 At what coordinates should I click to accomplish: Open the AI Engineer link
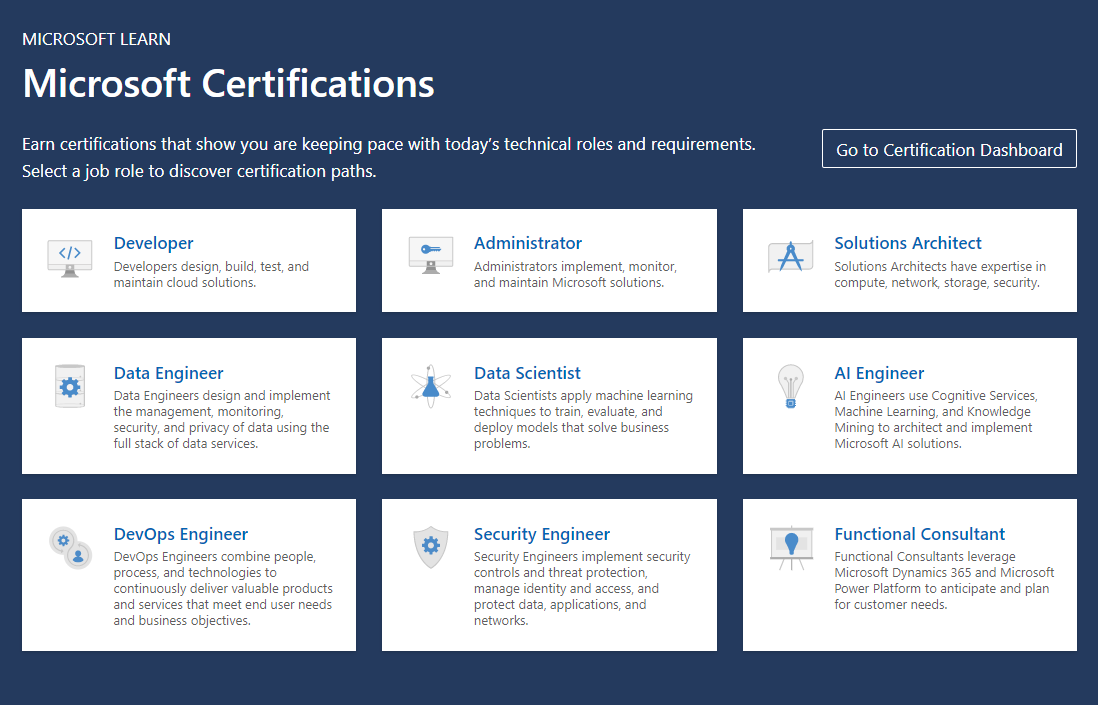click(x=879, y=373)
